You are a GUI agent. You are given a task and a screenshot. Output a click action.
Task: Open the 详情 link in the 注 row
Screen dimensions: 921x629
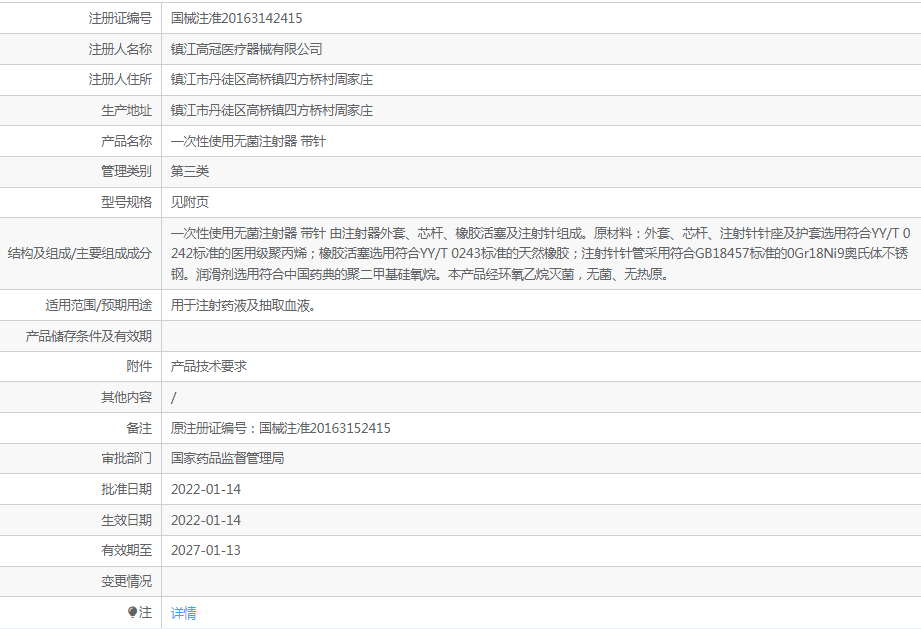point(183,613)
